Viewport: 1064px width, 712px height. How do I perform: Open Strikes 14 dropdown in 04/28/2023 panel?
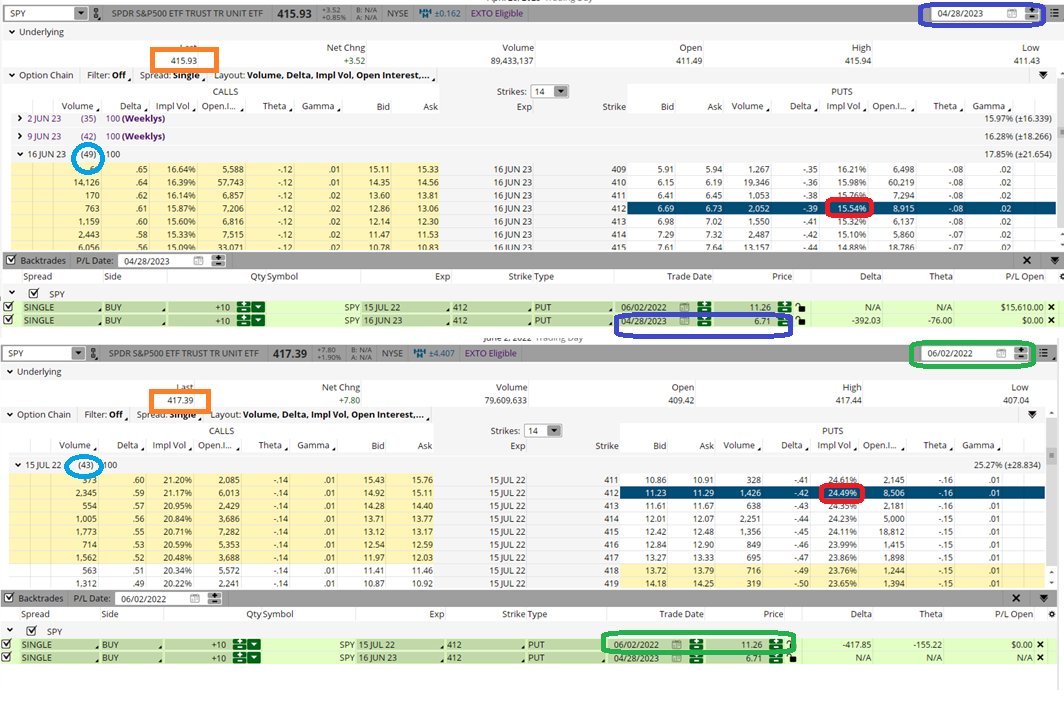561,92
